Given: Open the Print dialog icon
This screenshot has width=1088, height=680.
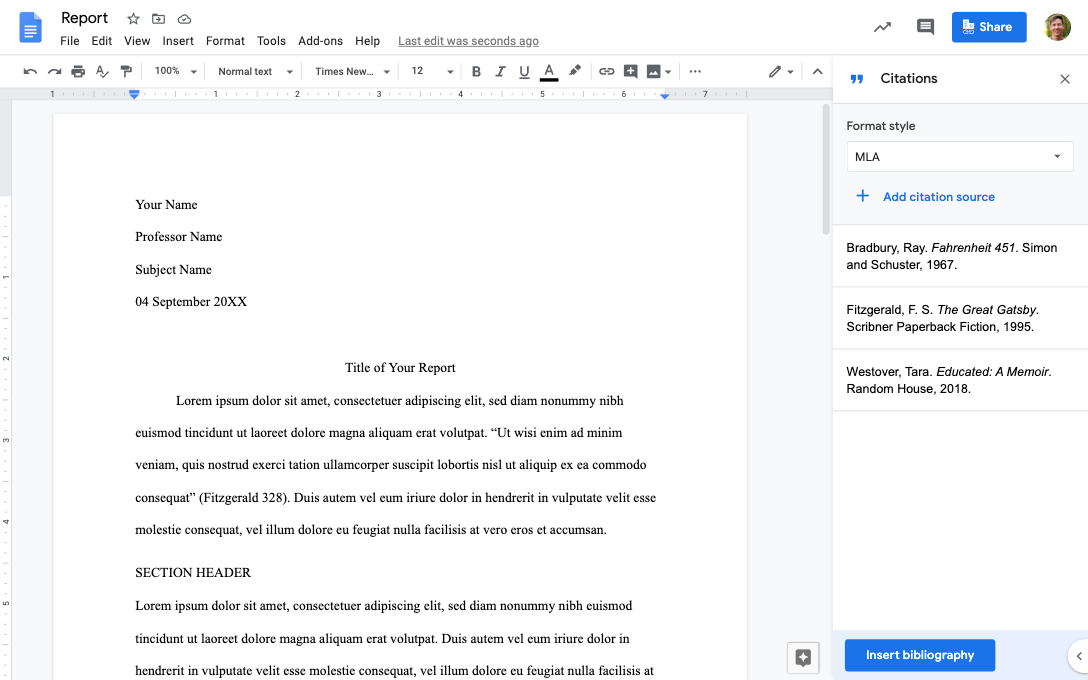Looking at the screenshot, I should [x=78, y=71].
